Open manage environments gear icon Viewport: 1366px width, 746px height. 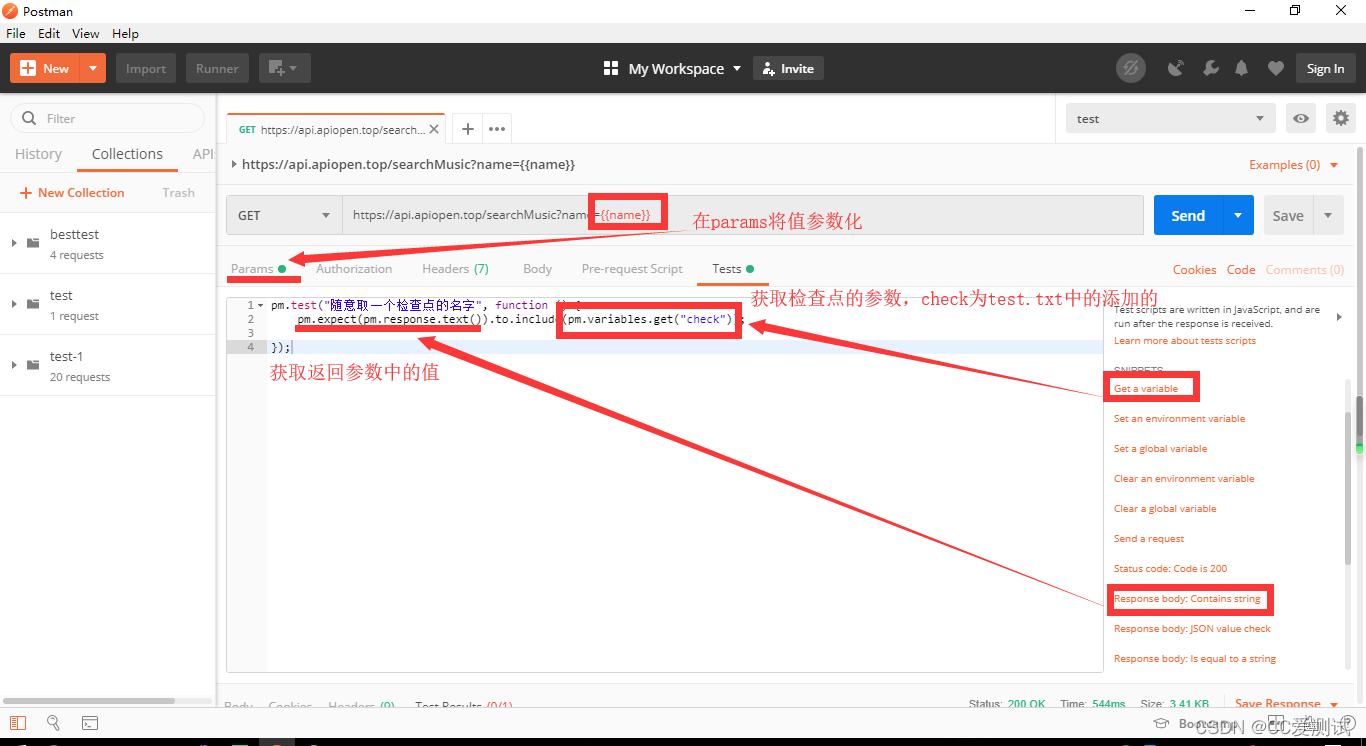click(1340, 118)
